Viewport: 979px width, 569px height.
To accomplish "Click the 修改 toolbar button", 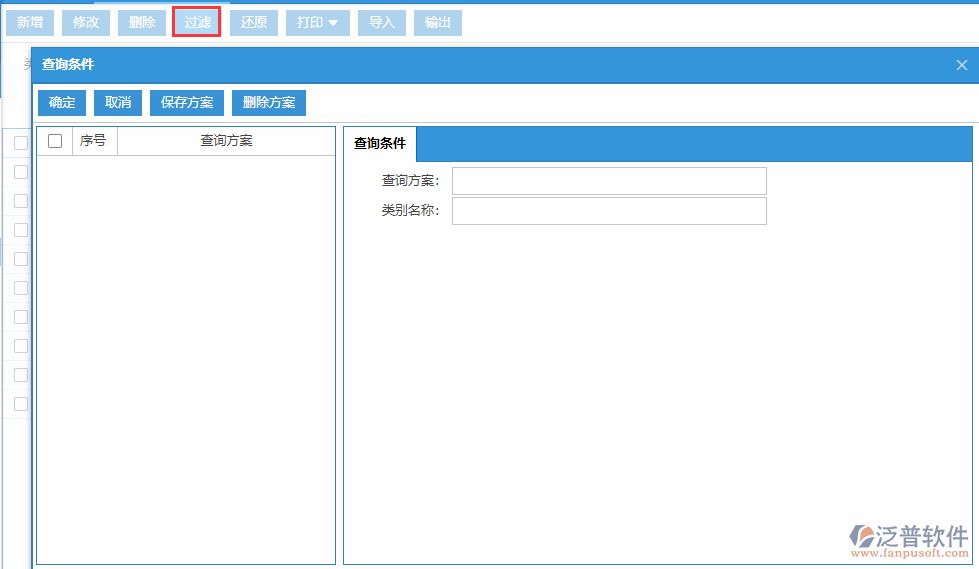I will pos(86,22).
